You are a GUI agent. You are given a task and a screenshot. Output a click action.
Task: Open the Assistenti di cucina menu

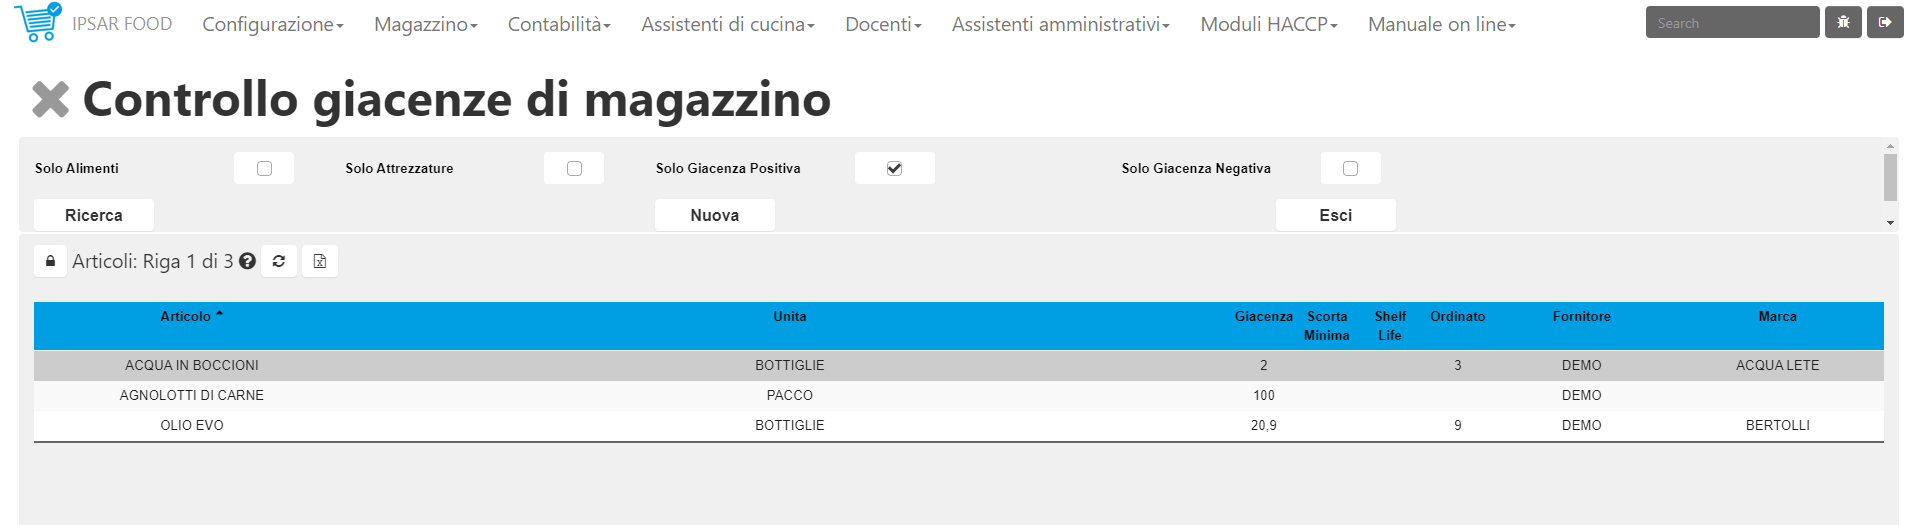[727, 24]
